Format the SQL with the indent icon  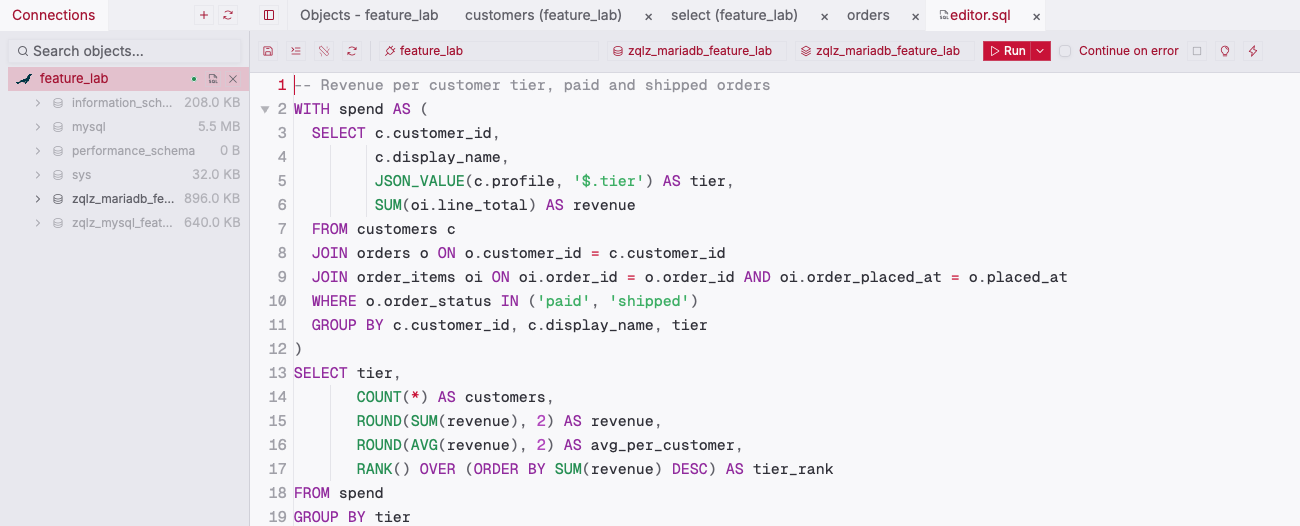[x=295, y=51]
